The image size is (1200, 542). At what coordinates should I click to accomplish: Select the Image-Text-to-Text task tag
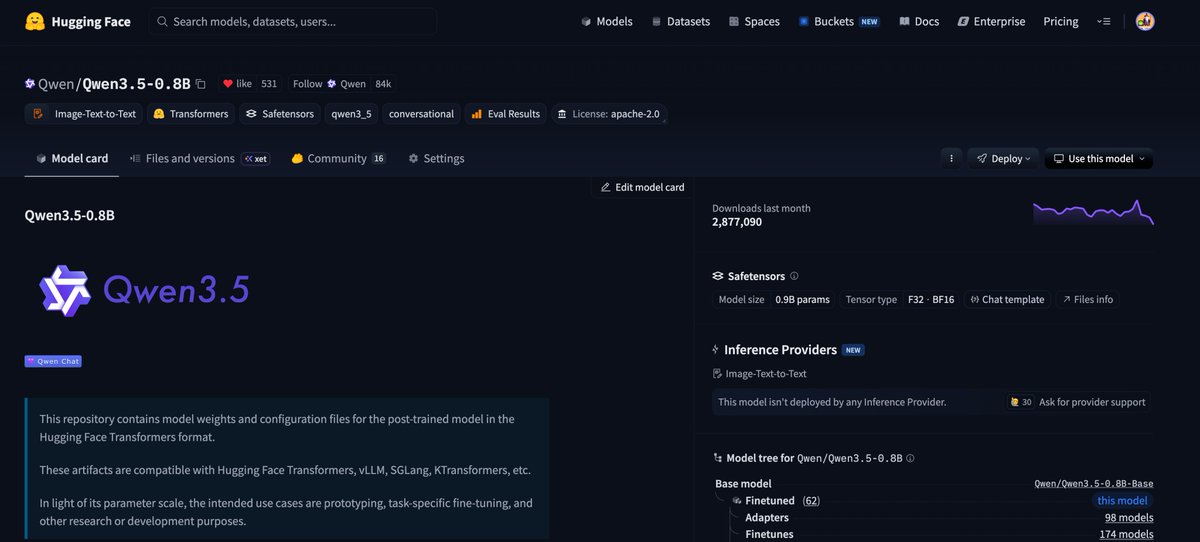[84, 114]
